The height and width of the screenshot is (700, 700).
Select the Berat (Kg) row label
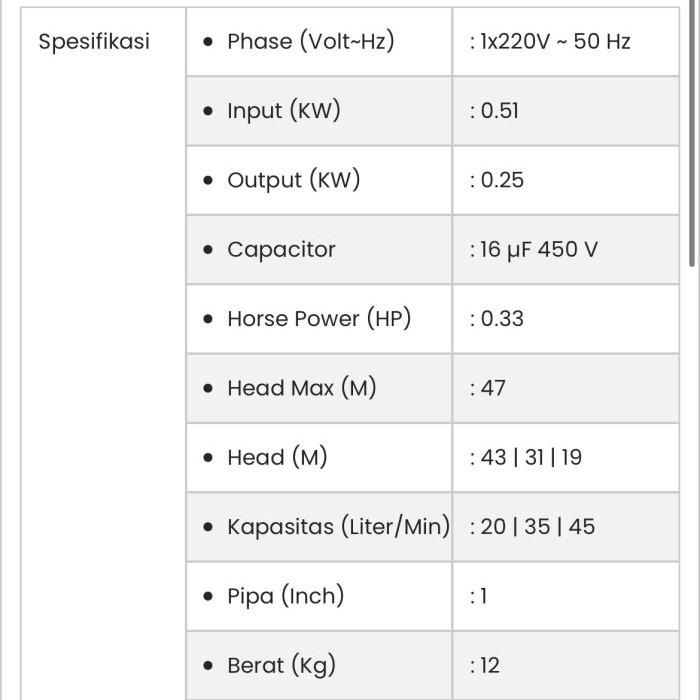click(281, 665)
